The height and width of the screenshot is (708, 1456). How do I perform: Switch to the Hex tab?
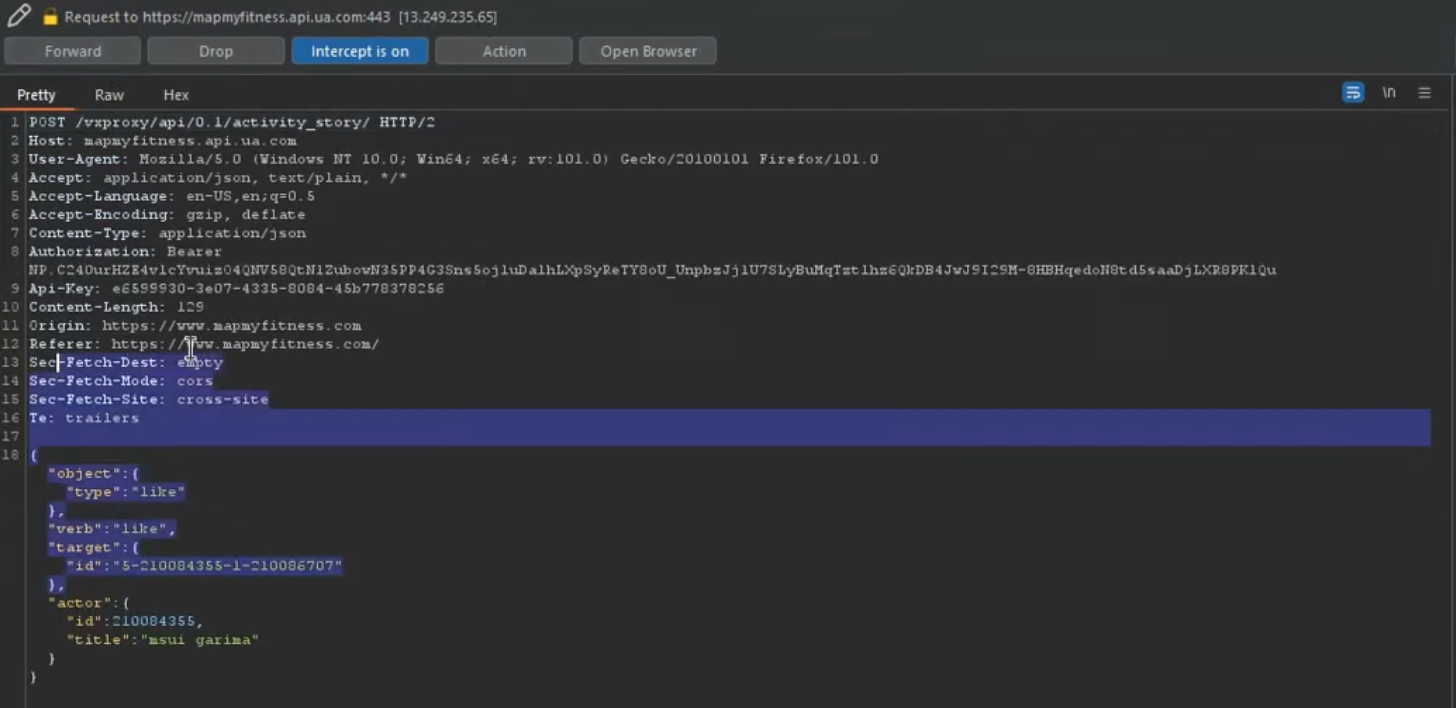[176, 95]
